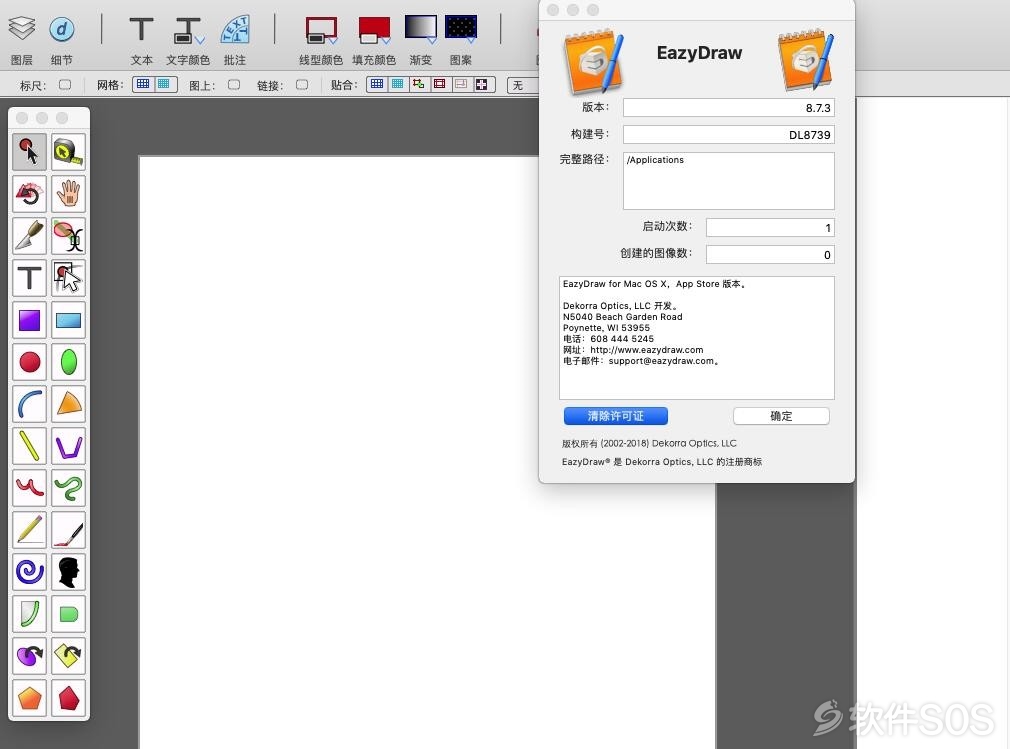Image resolution: width=1010 pixels, height=749 pixels.
Task: Select the green ellipse tool
Action: 68,362
